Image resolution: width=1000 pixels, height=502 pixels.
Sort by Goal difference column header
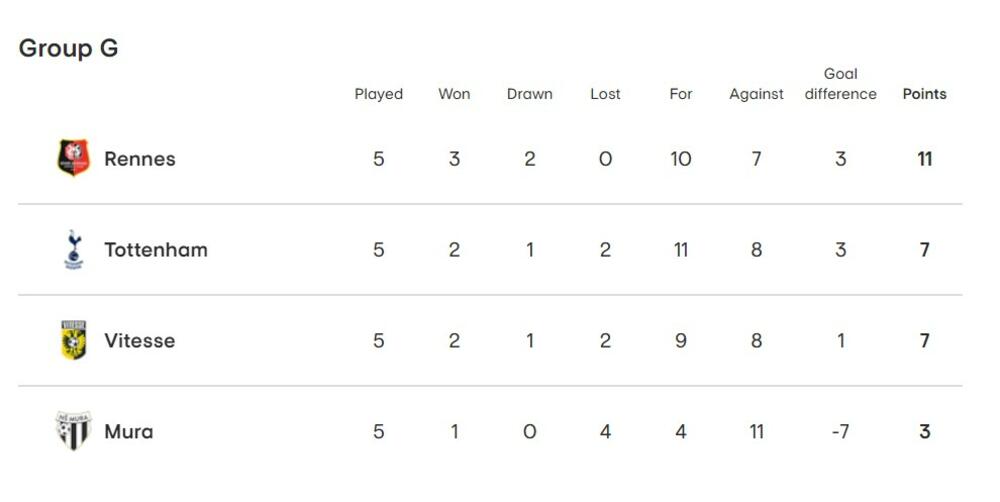coord(840,84)
